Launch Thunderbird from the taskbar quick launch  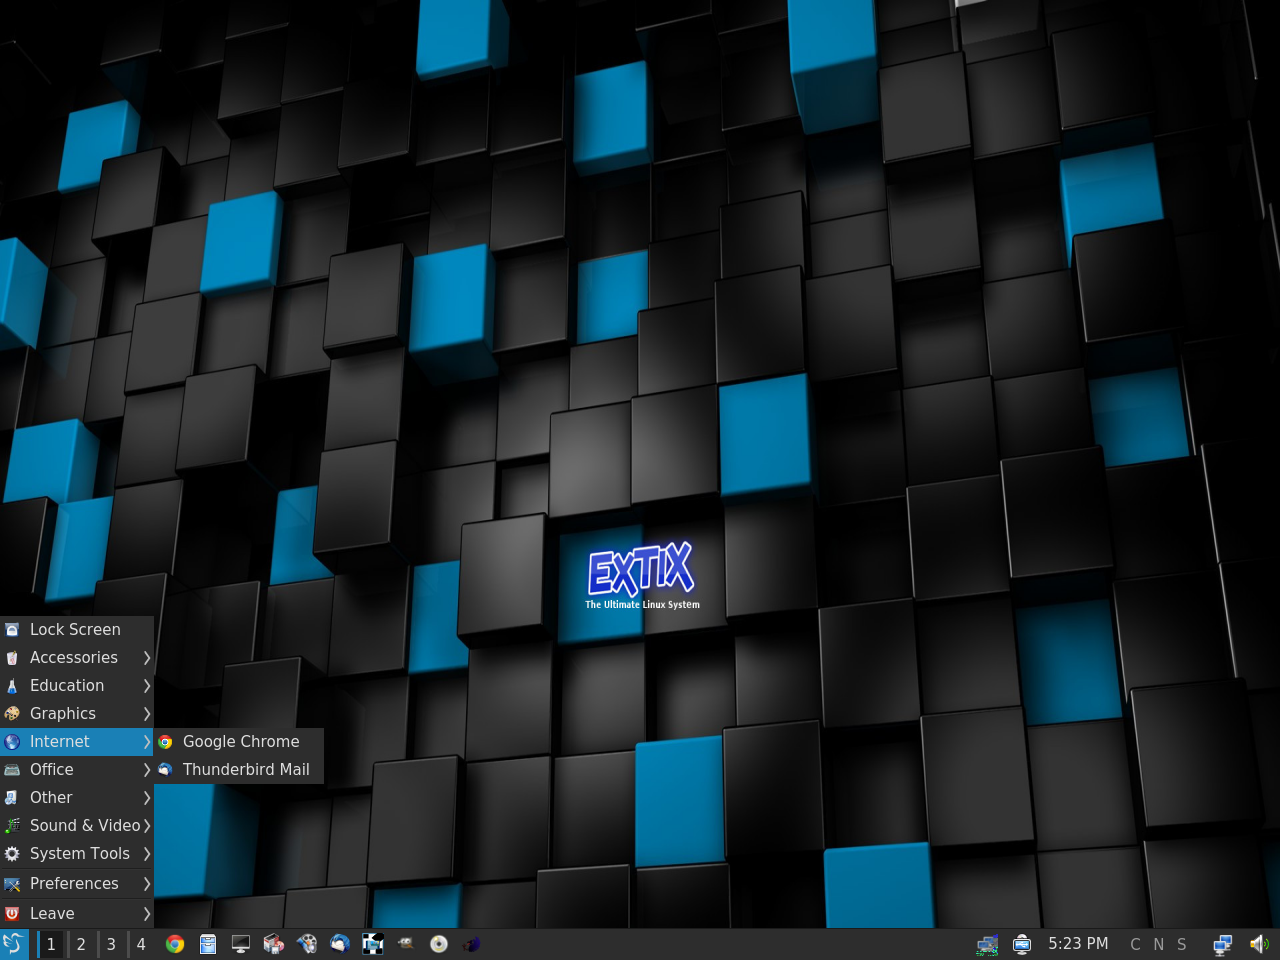(340, 944)
